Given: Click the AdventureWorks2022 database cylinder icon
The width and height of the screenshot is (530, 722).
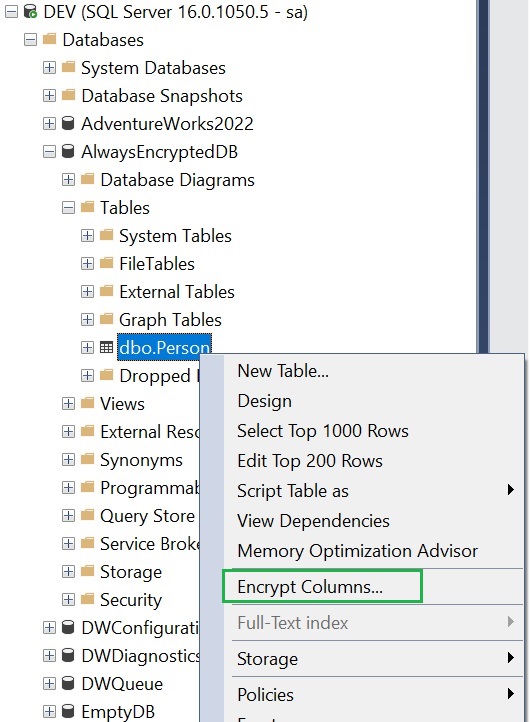Looking at the screenshot, I should [68, 123].
